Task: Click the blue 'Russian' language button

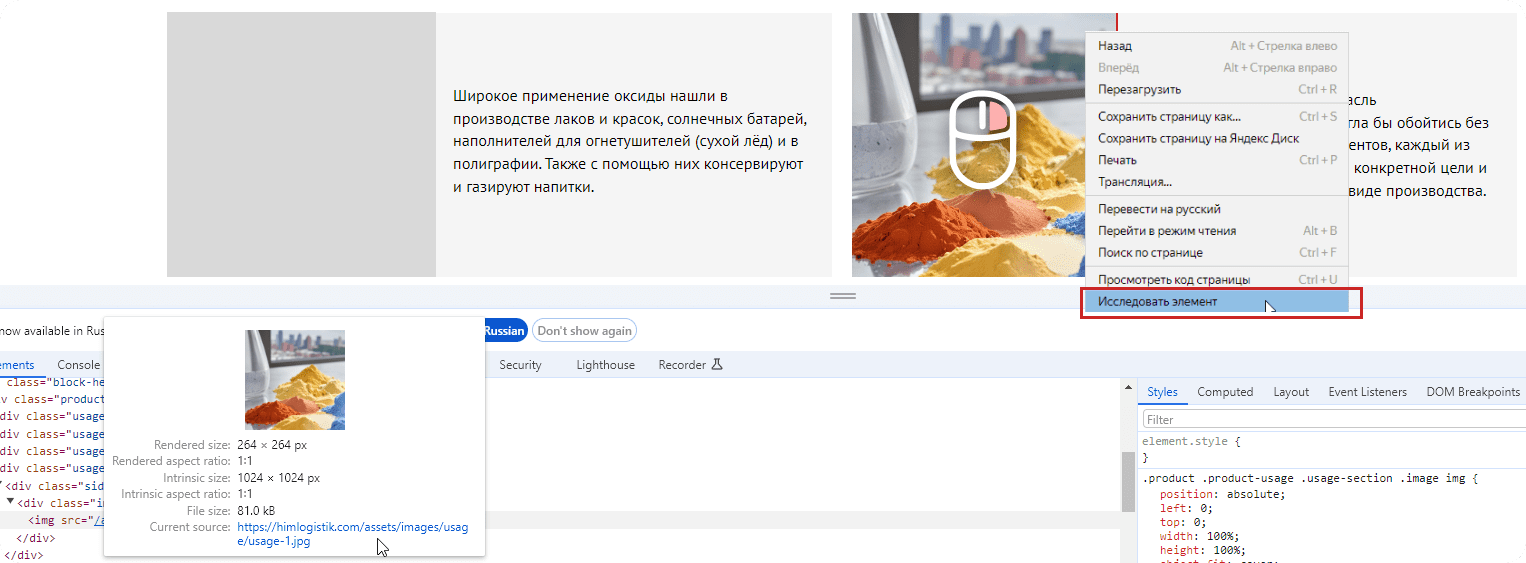Action: (504, 331)
